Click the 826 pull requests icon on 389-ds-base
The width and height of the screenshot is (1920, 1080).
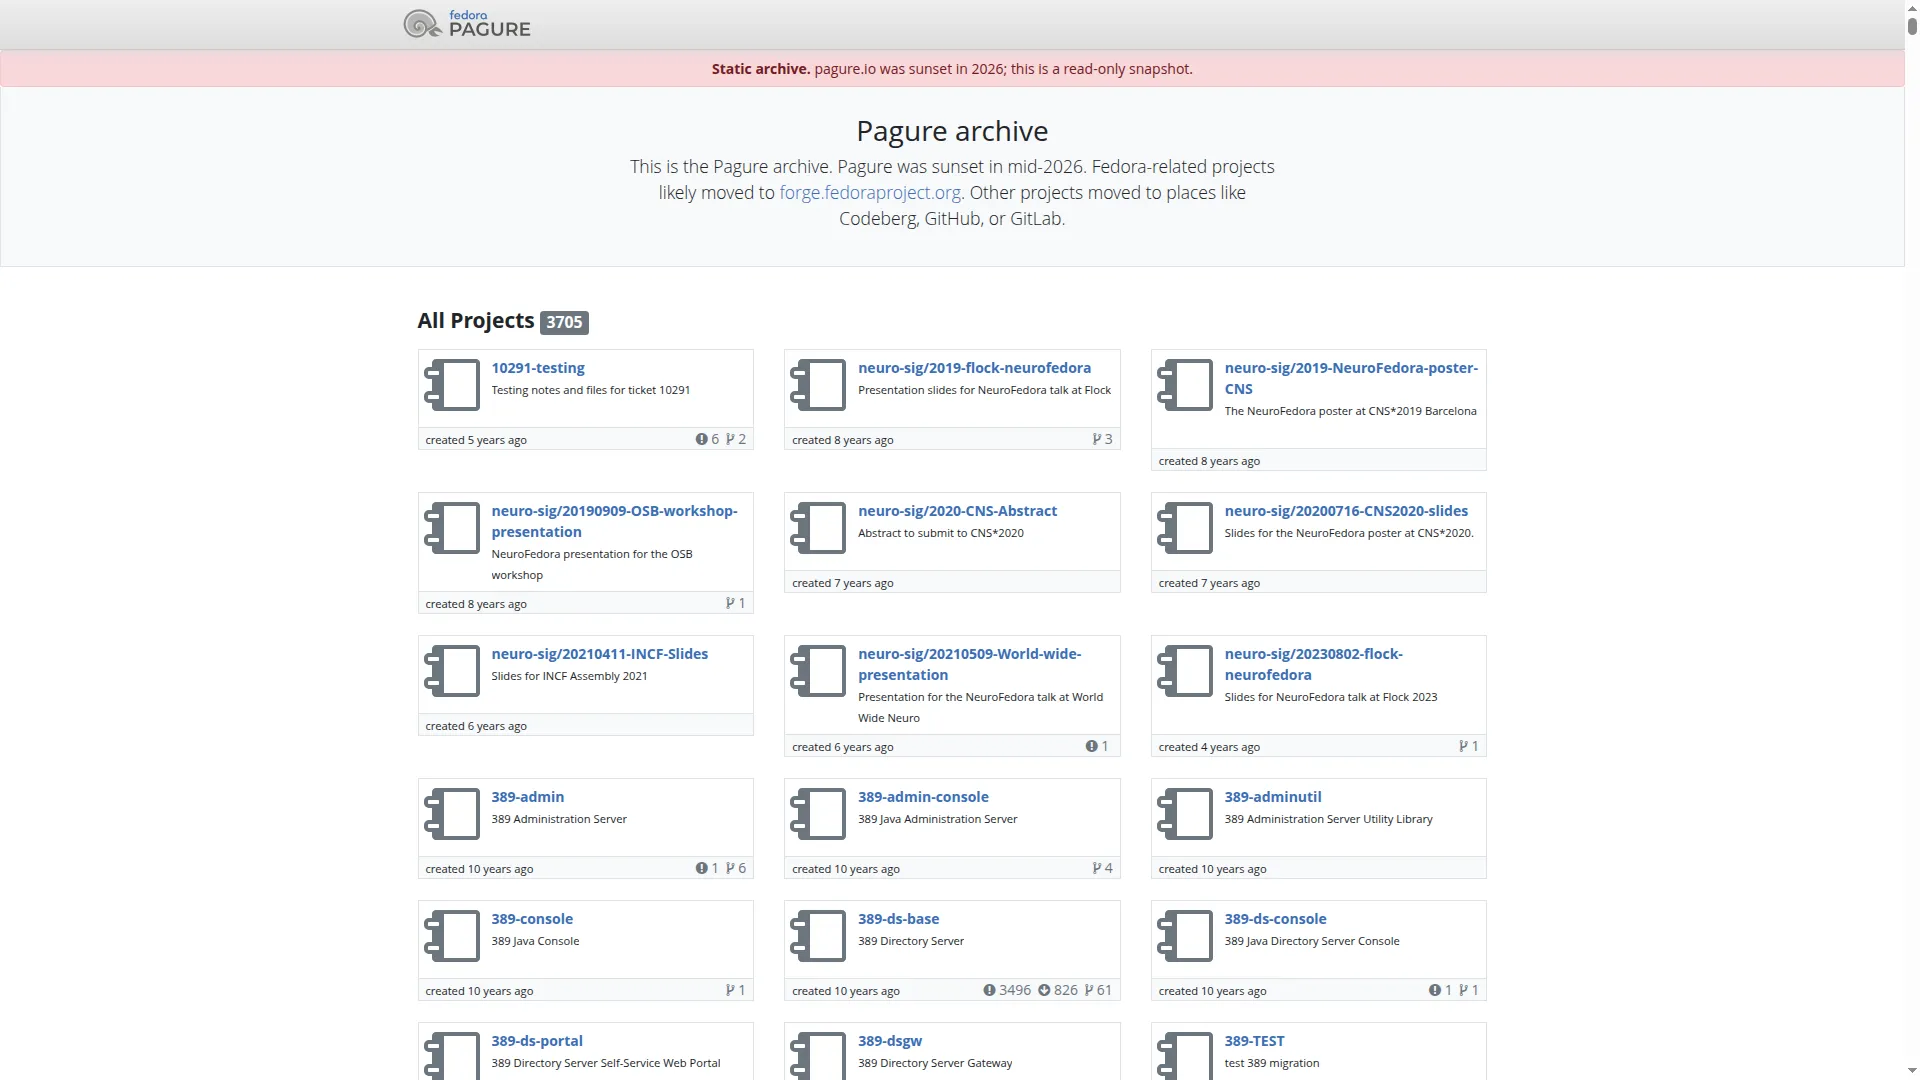pos(1044,991)
